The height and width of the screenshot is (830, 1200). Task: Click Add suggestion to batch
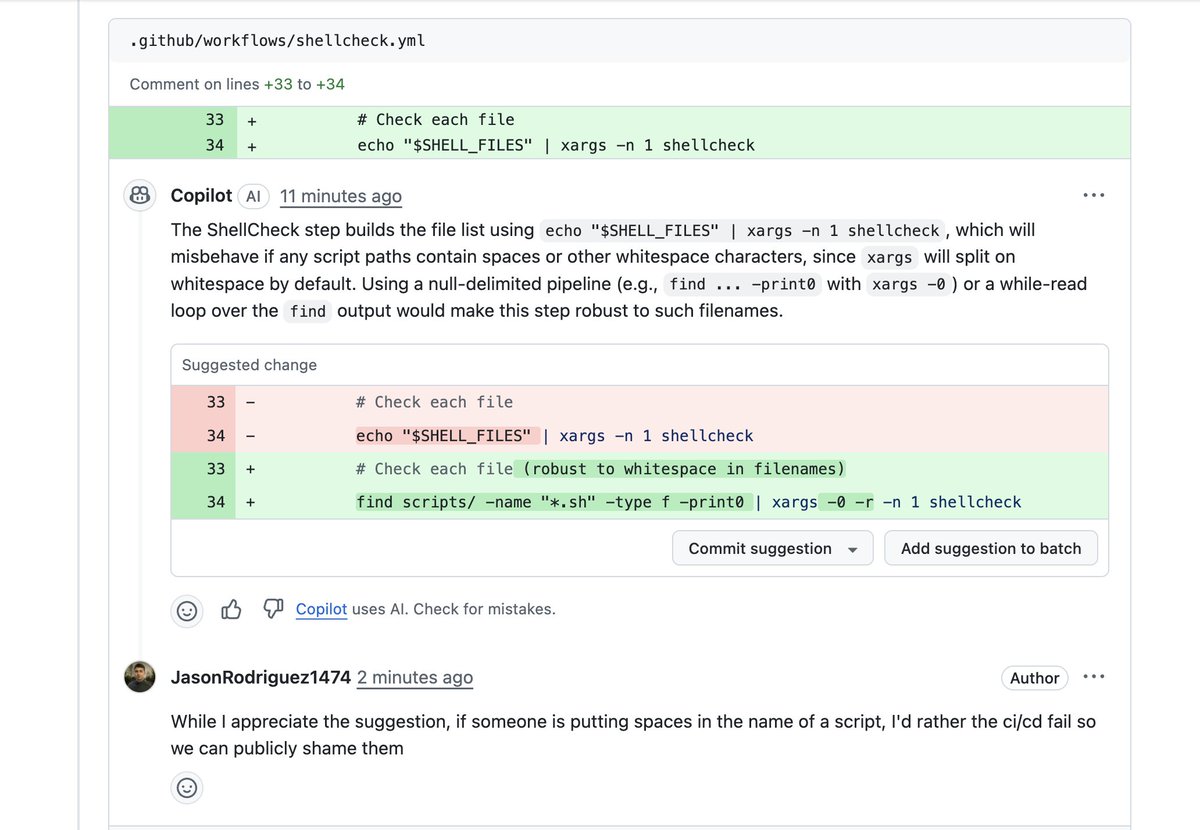[x=991, y=548]
